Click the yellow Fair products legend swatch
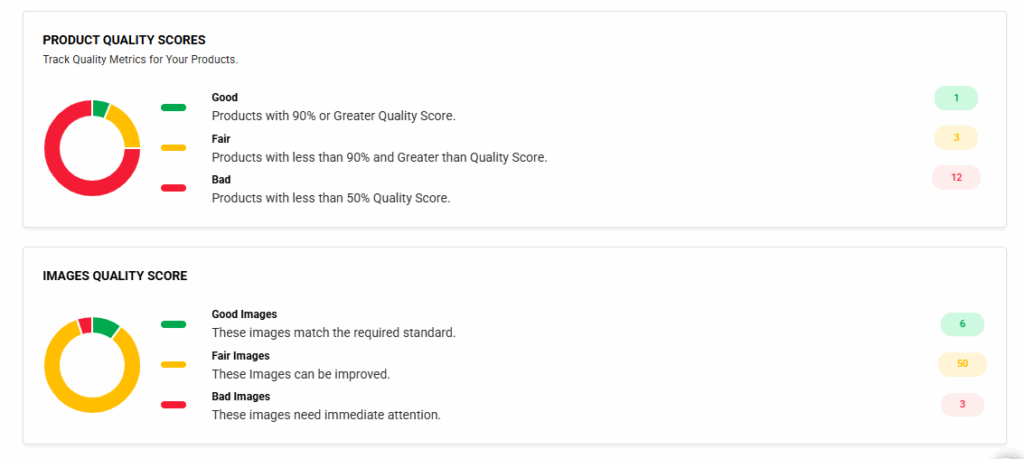This screenshot has width=1024, height=459. tap(173, 147)
